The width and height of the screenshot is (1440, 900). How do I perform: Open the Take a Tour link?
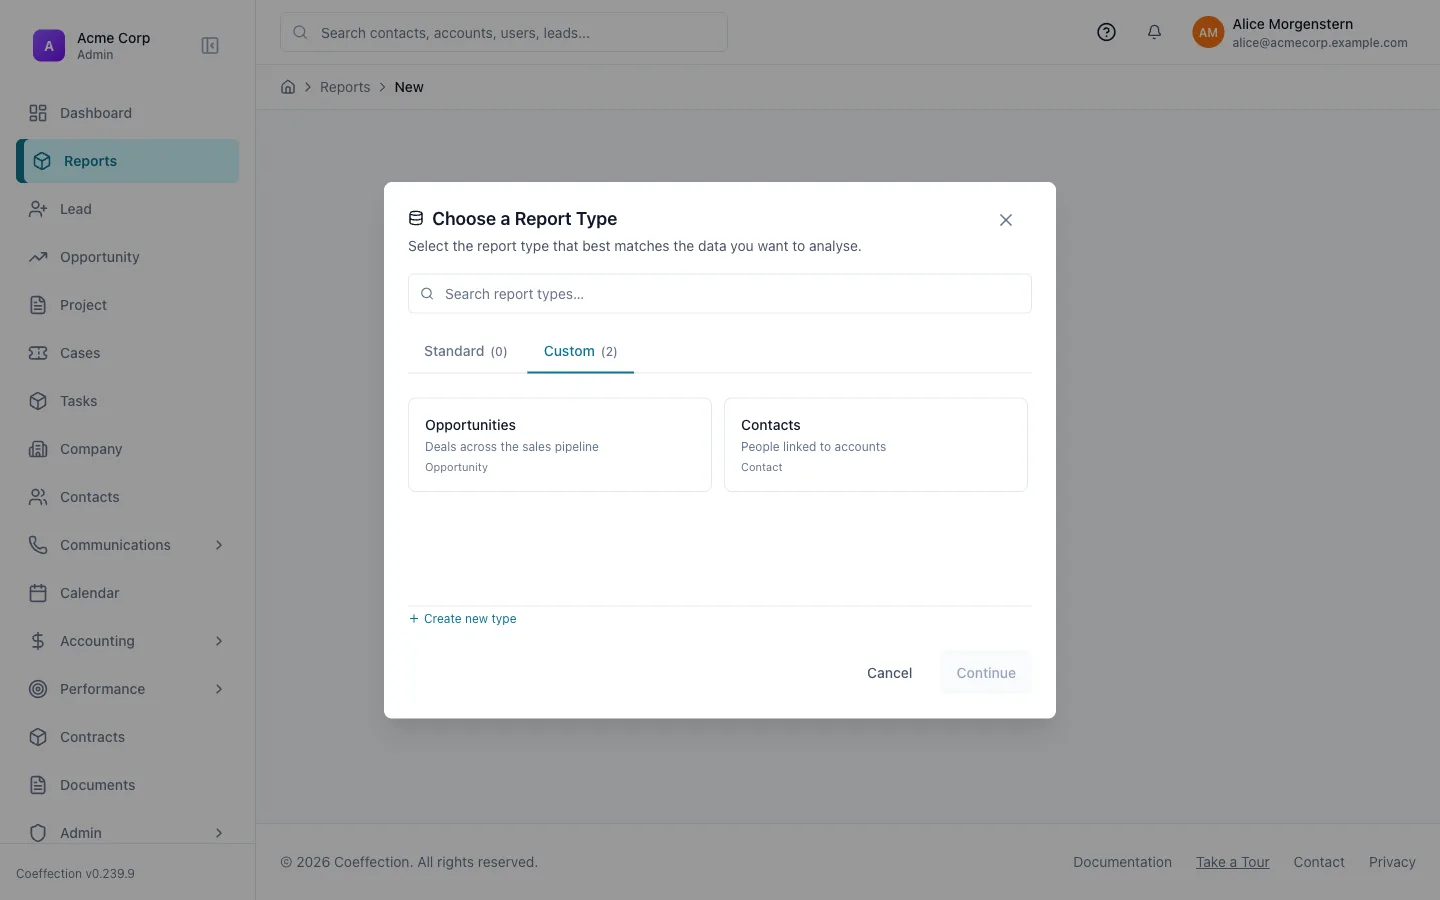coord(1232,862)
